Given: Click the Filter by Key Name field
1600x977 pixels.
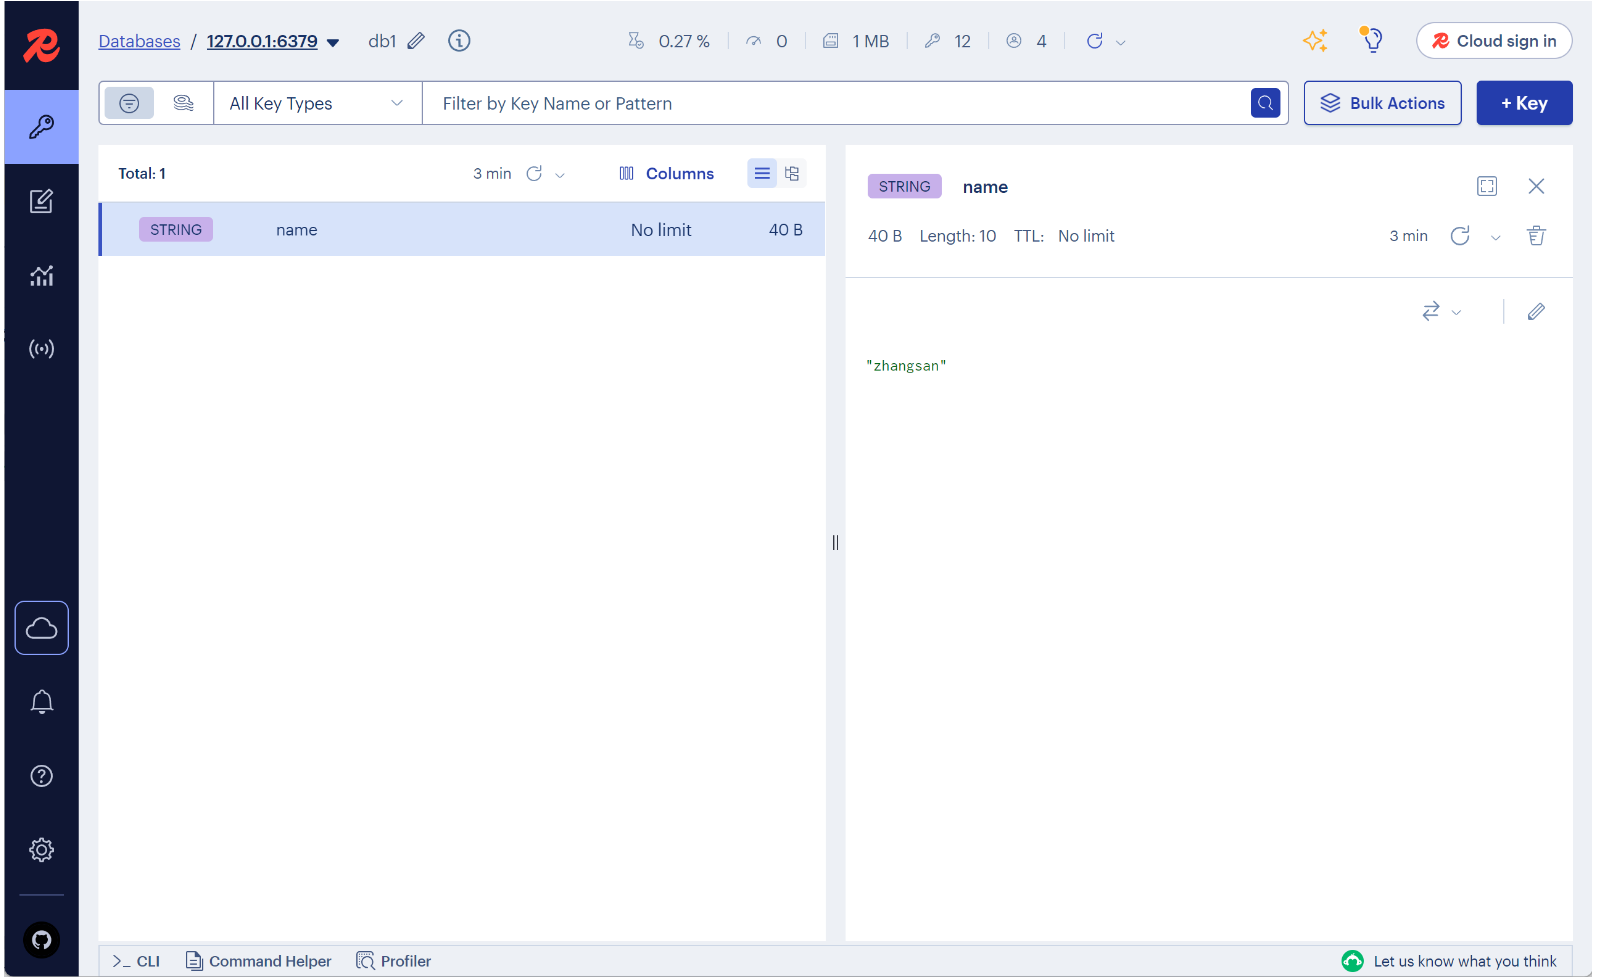Looking at the screenshot, I should [835, 103].
